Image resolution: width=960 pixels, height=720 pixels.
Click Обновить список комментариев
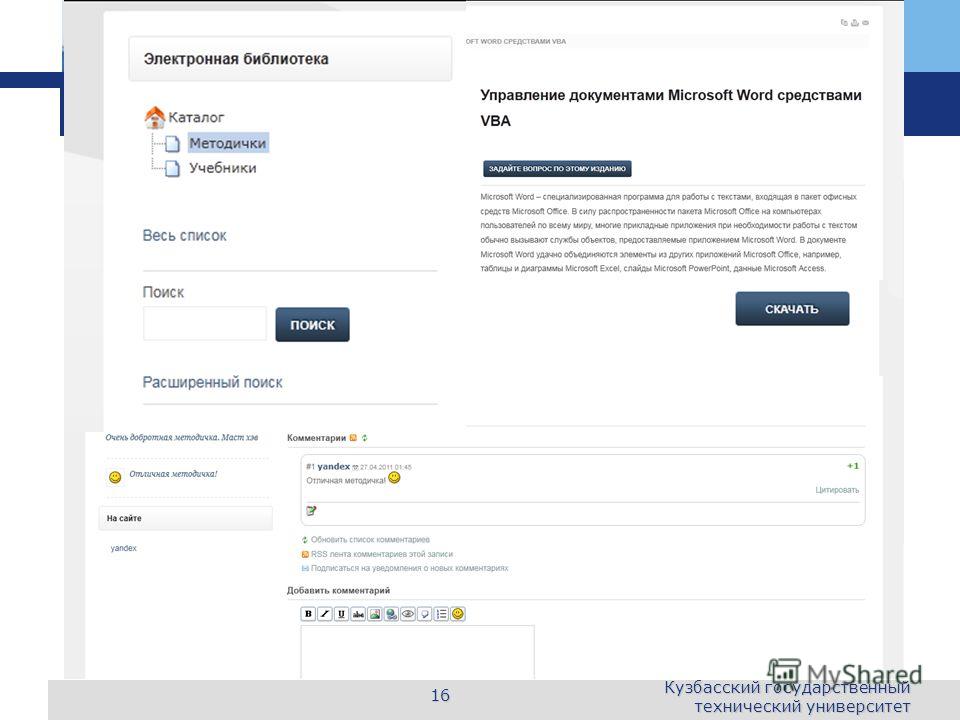(x=370, y=539)
